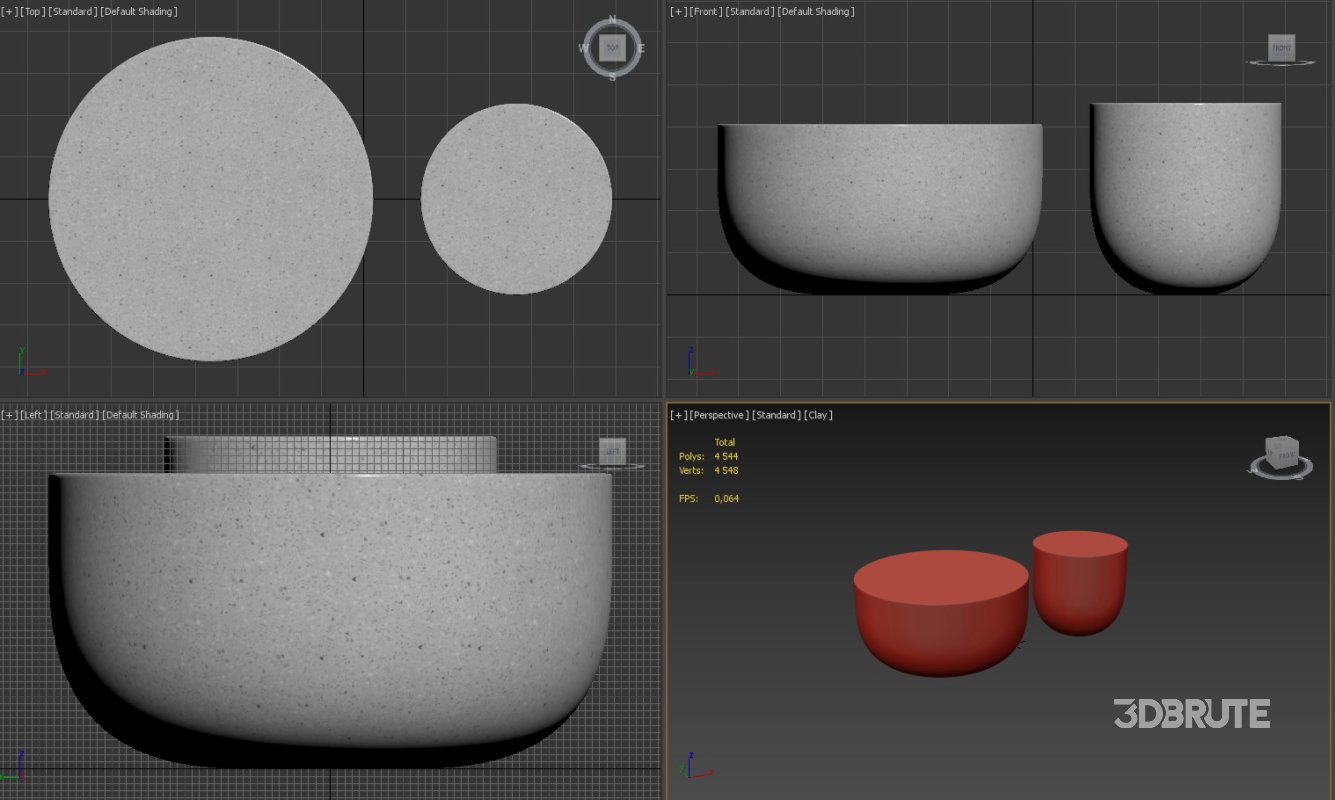Click the W compass letter on Top ViewCube
1335x800 pixels.
click(x=583, y=48)
